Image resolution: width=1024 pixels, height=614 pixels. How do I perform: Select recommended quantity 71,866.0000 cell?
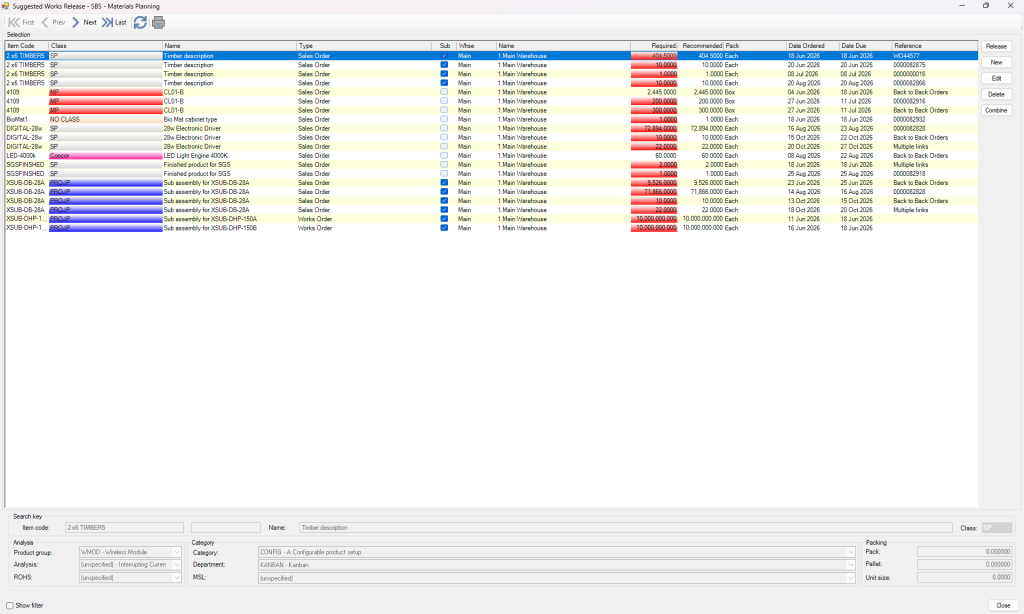pyautogui.click(x=700, y=192)
